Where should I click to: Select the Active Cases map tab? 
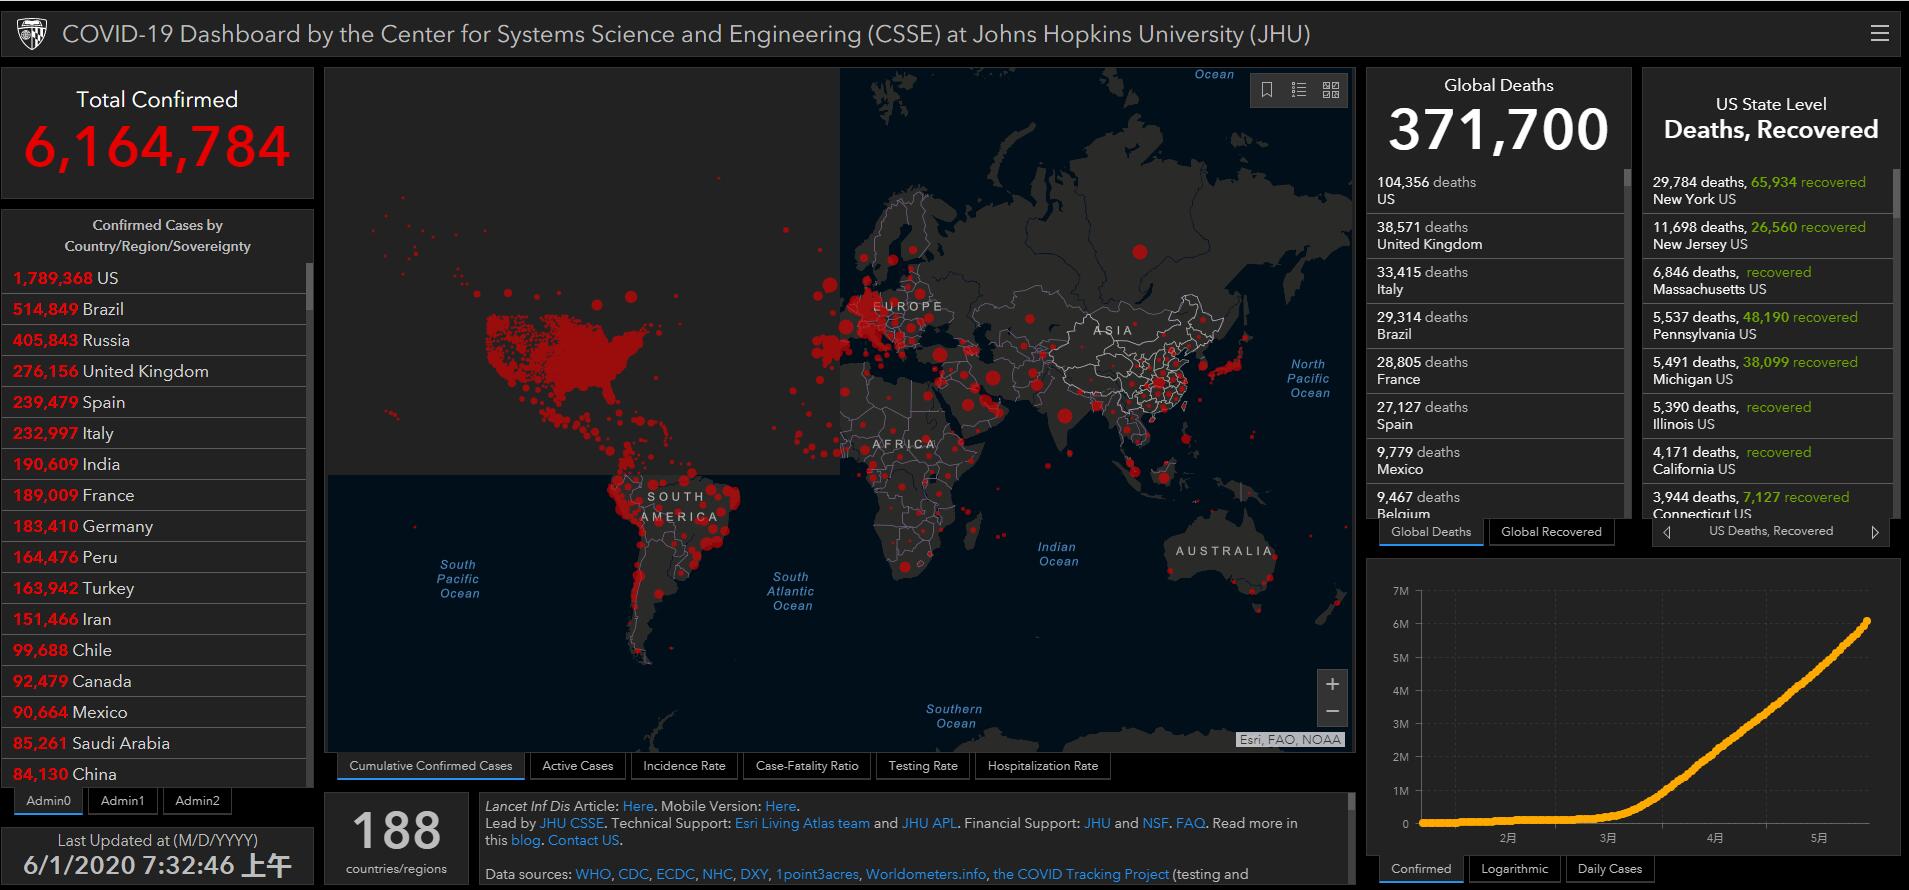577,766
